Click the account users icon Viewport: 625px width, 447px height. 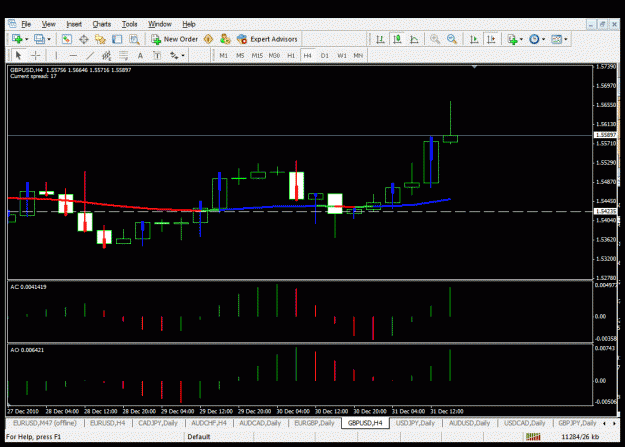[225, 39]
